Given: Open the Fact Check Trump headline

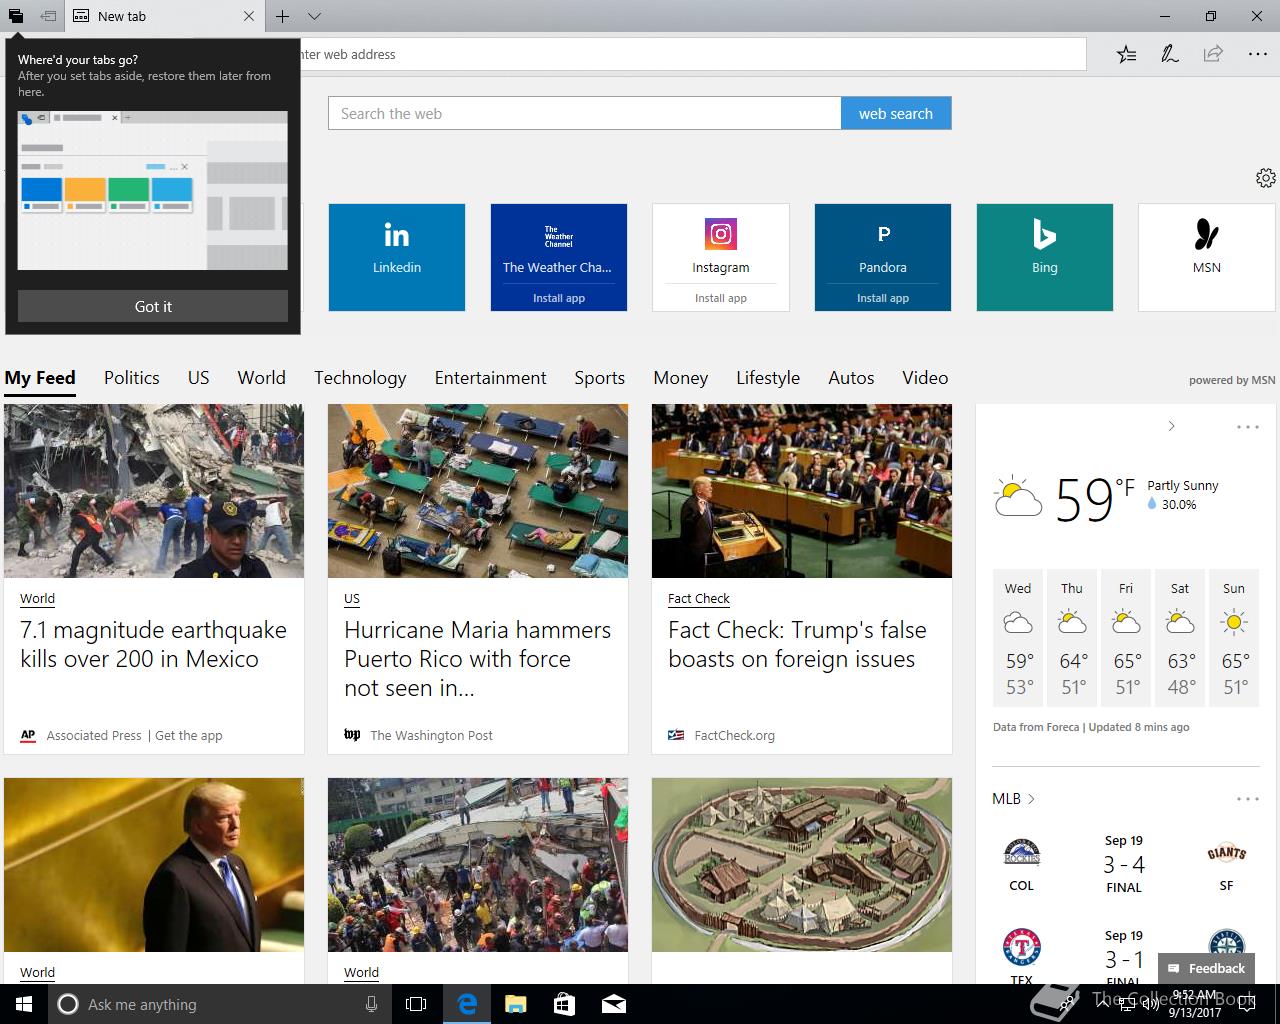Looking at the screenshot, I should [x=797, y=644].
